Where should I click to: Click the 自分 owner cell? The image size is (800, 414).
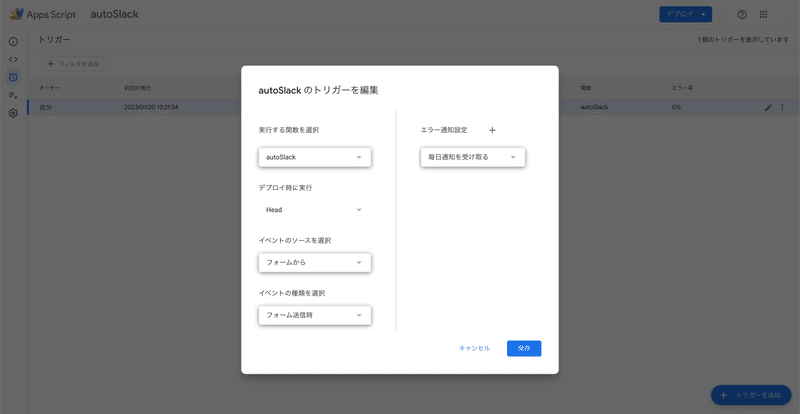46,108
